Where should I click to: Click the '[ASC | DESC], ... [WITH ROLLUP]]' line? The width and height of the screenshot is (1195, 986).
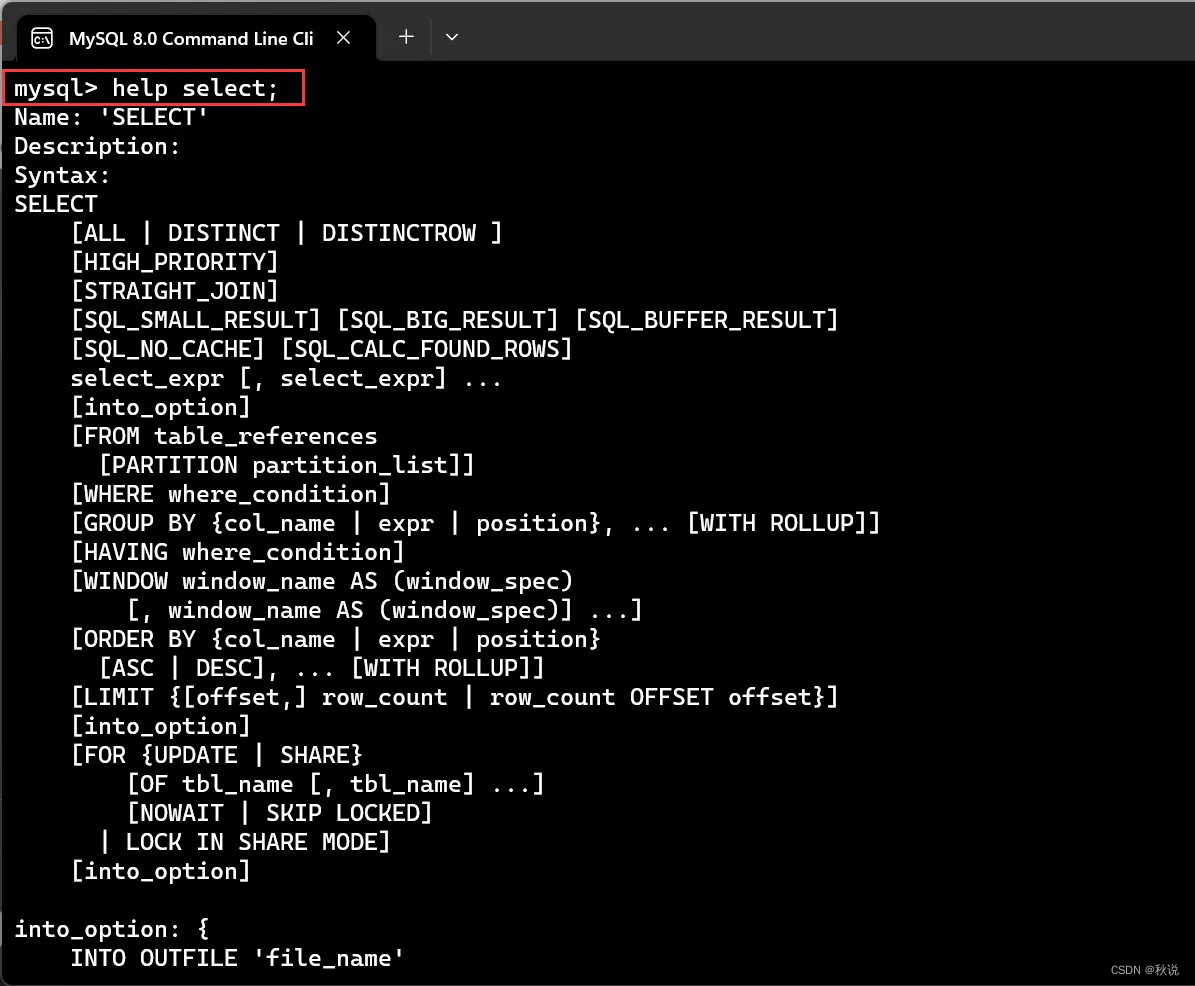pos(322,667)
